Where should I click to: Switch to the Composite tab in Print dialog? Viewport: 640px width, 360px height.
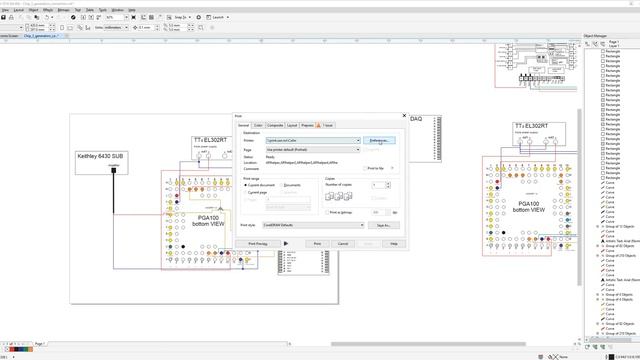coord(275,125)
